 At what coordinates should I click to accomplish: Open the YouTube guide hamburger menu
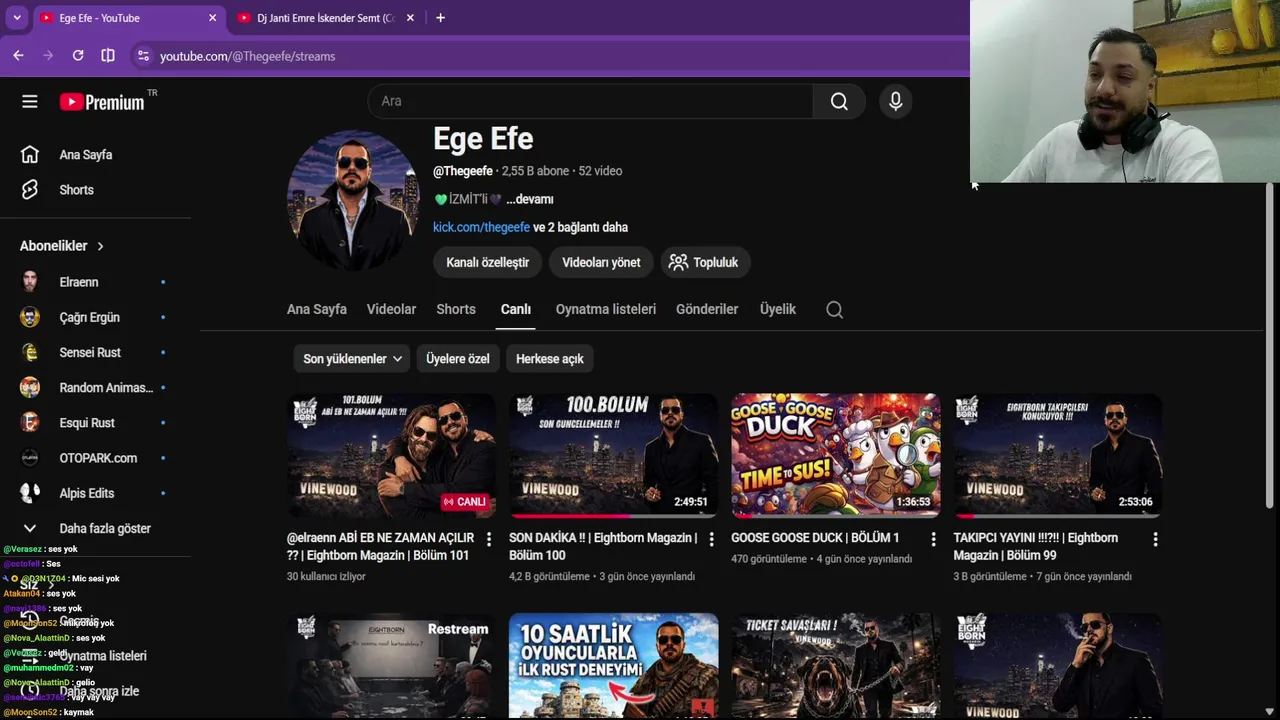[30, 101]
